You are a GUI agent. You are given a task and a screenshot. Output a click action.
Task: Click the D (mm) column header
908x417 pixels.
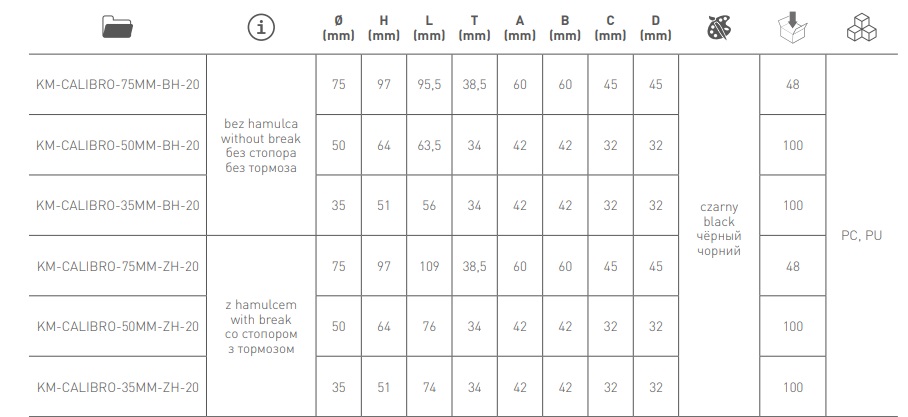tap(656, 28)
